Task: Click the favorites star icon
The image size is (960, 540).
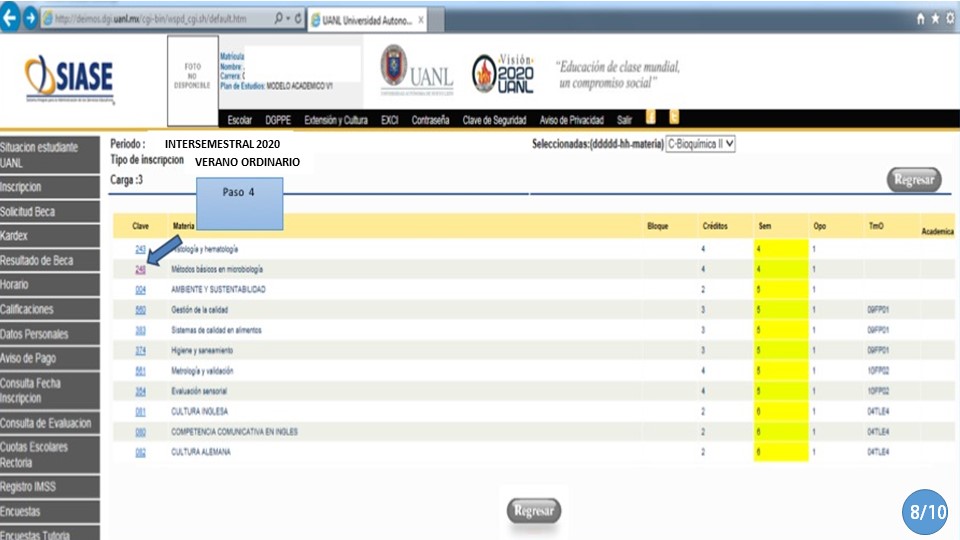Action: point(935,19)
